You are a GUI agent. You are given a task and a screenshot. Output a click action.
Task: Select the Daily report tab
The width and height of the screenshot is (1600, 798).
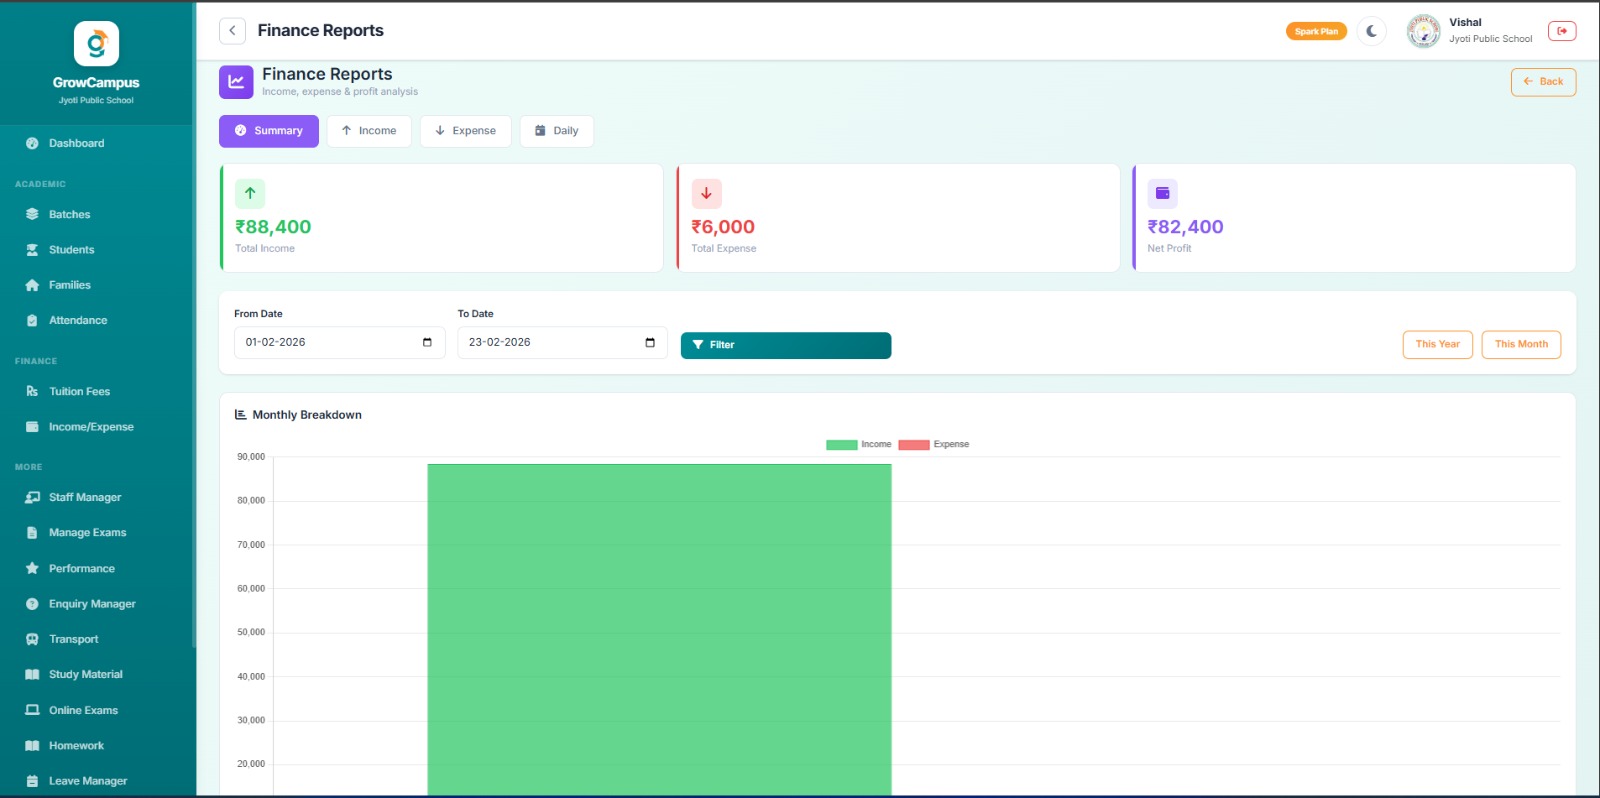point(556,131)
